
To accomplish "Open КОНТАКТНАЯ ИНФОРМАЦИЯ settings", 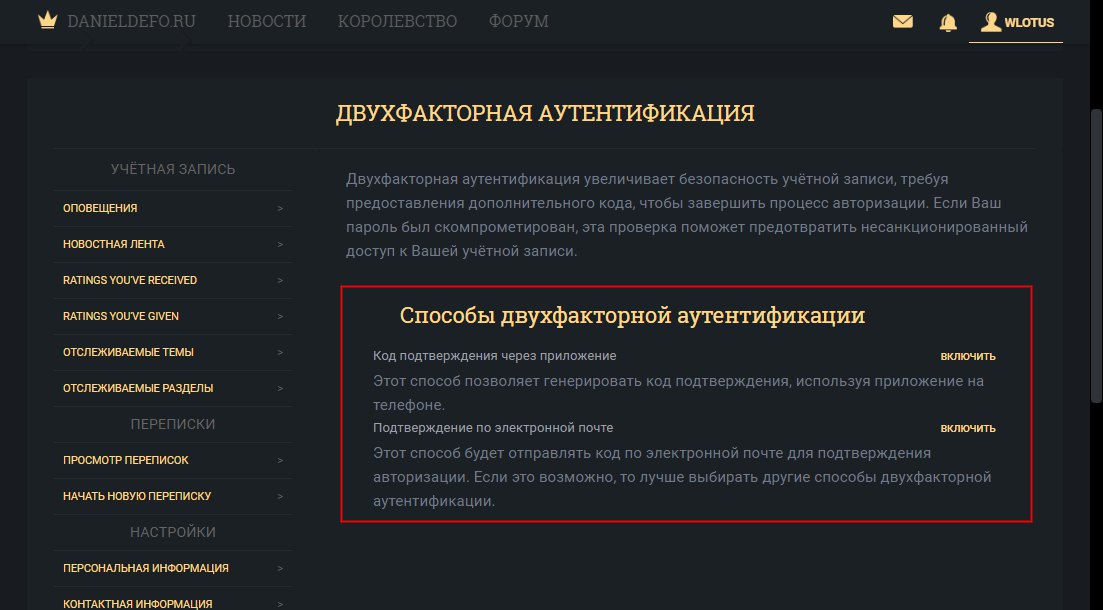I will coord(173,599).
